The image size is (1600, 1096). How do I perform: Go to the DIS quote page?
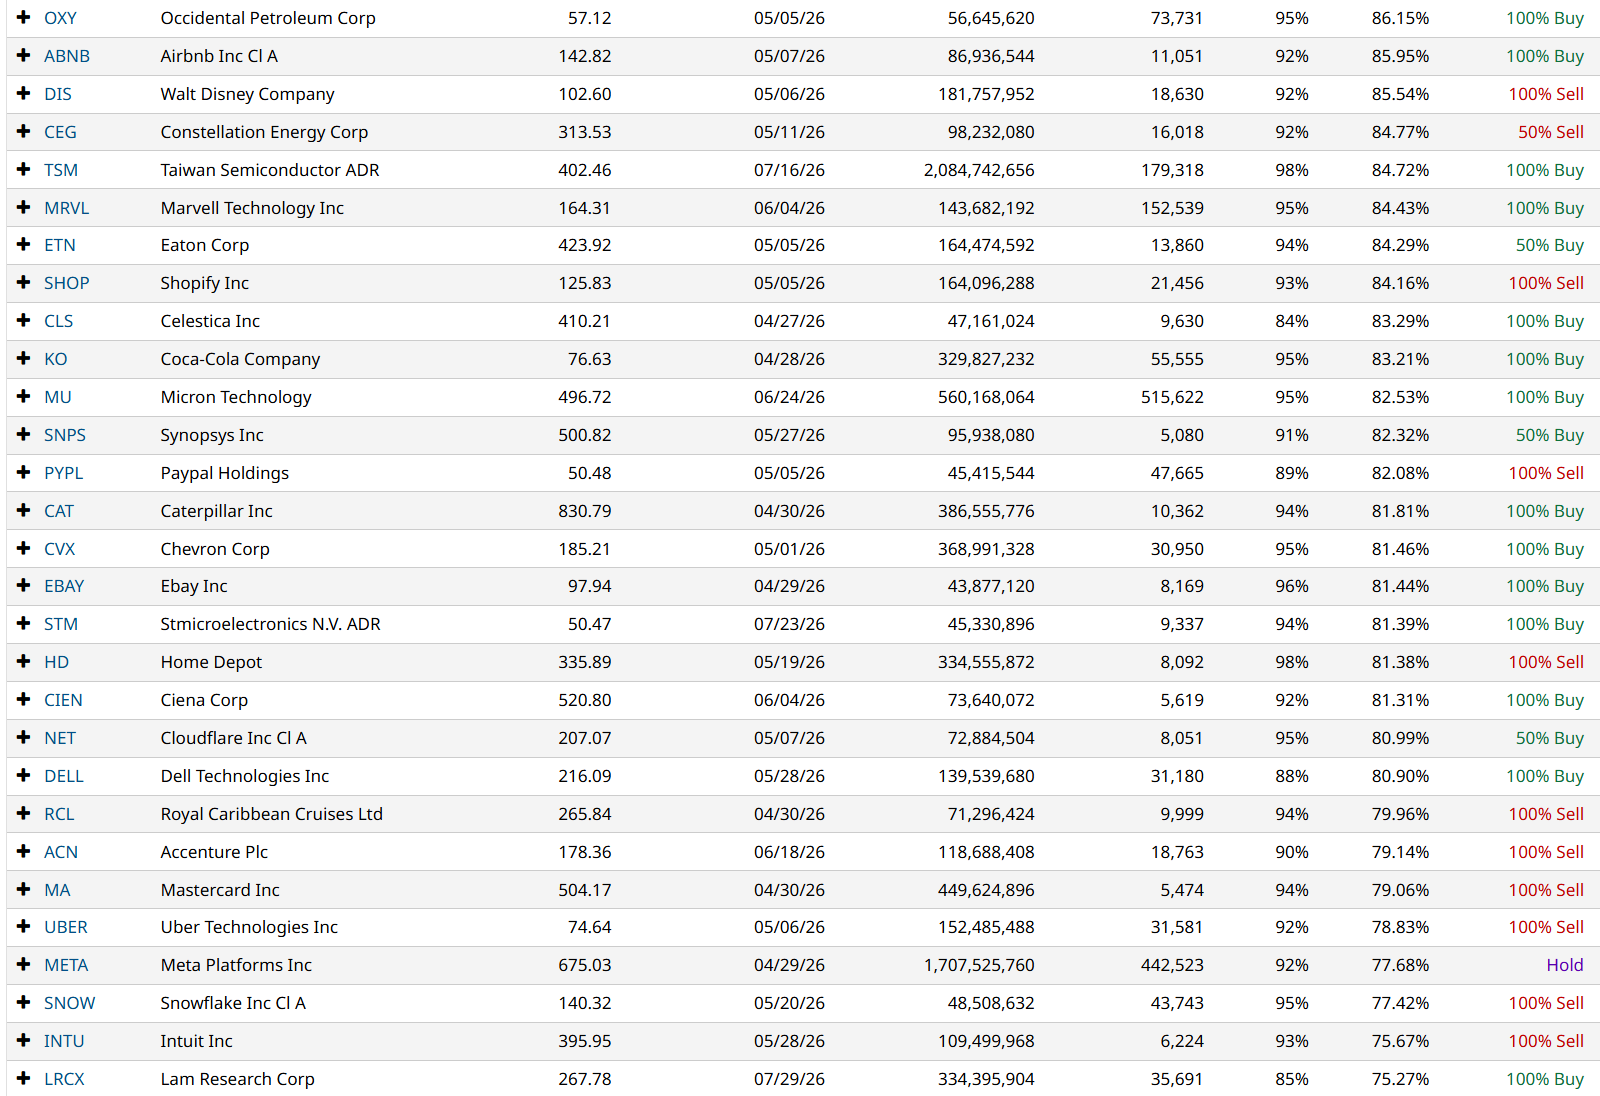58,94
